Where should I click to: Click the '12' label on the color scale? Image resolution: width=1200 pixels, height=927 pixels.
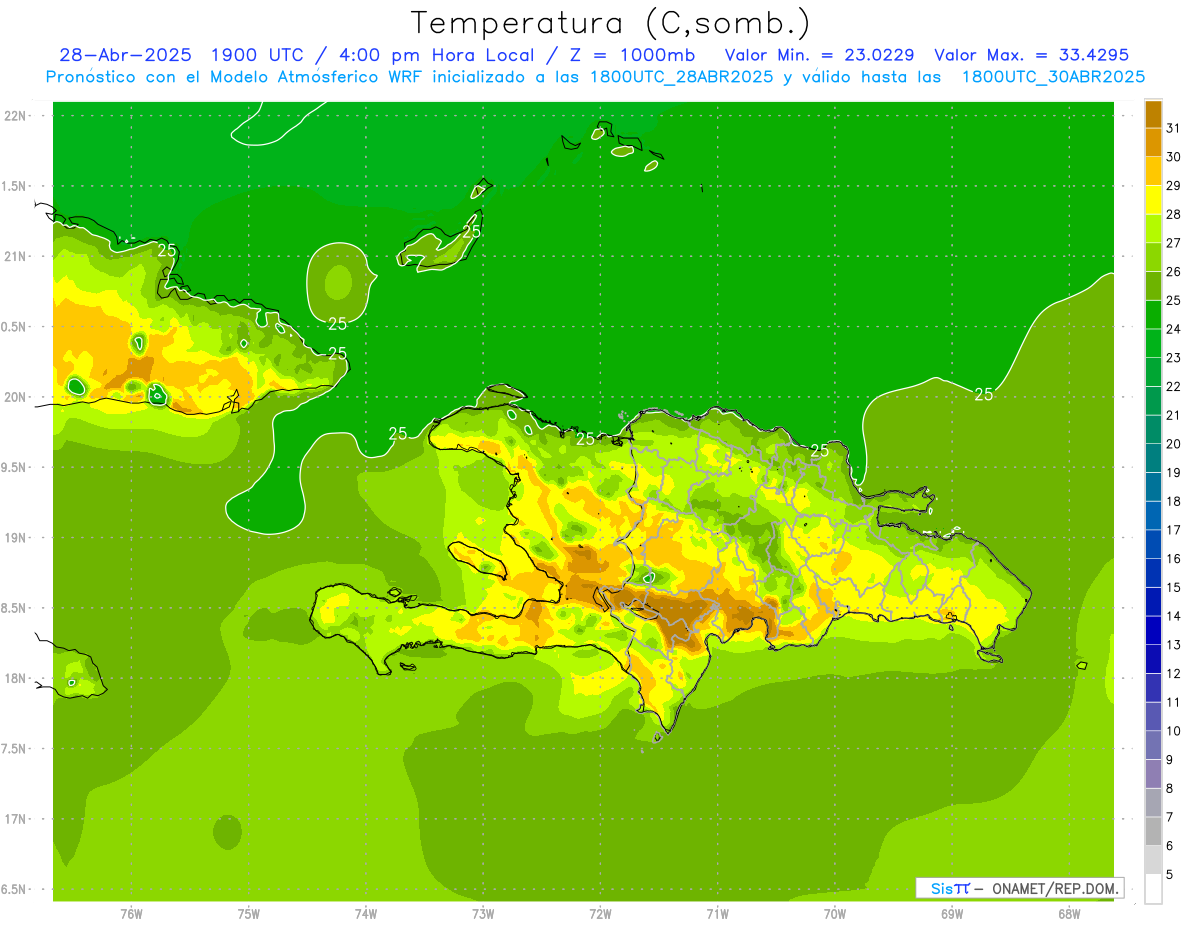1174,673
